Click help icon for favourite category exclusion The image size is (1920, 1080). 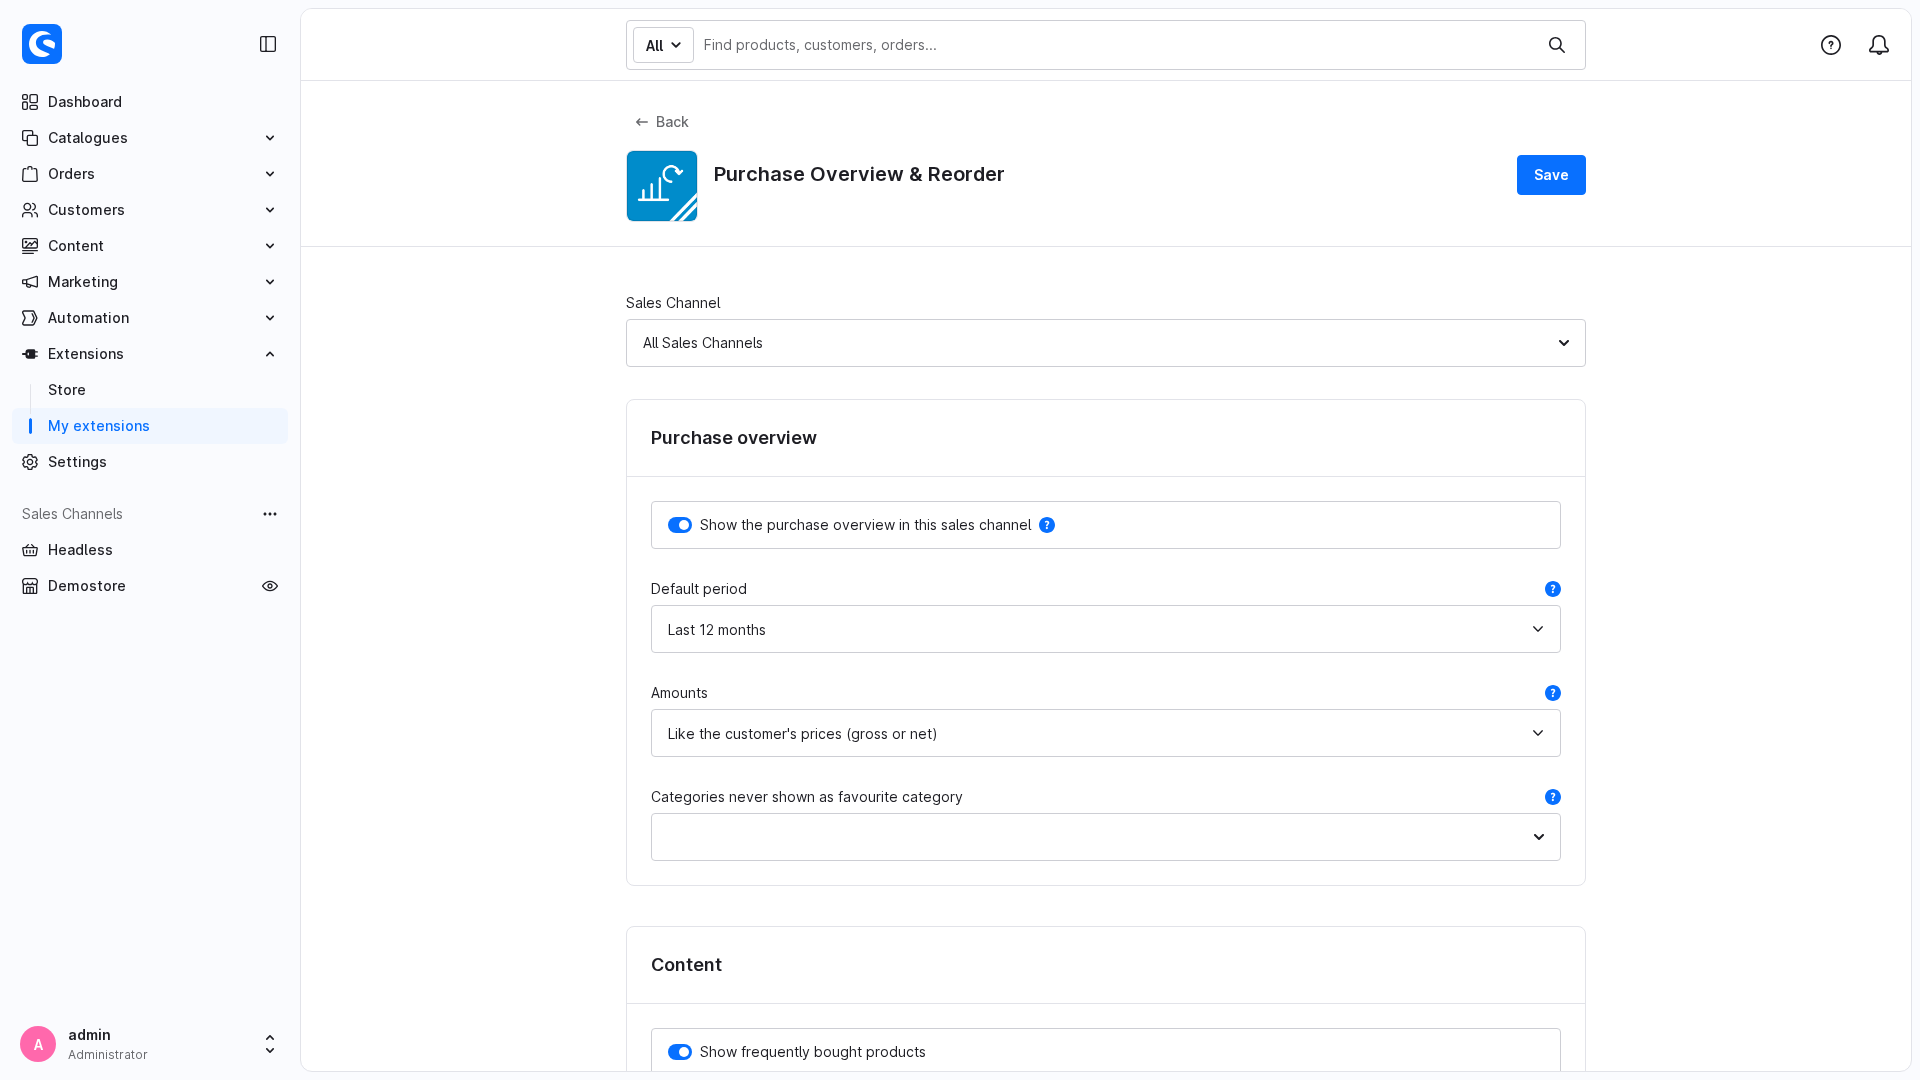tap(1553, 797)
